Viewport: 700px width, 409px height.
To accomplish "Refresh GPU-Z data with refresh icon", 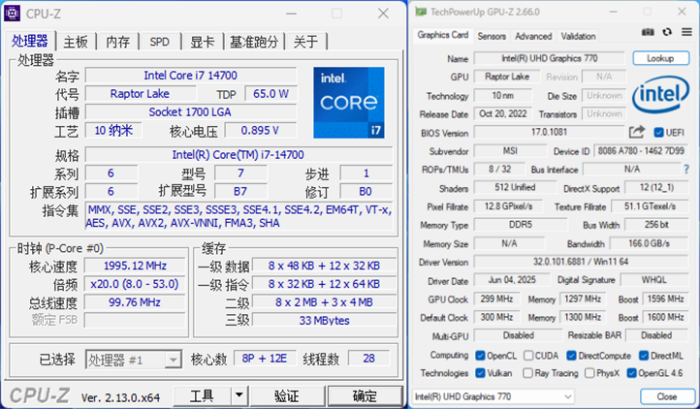I will pyautogui.click(x=667, y=32).
